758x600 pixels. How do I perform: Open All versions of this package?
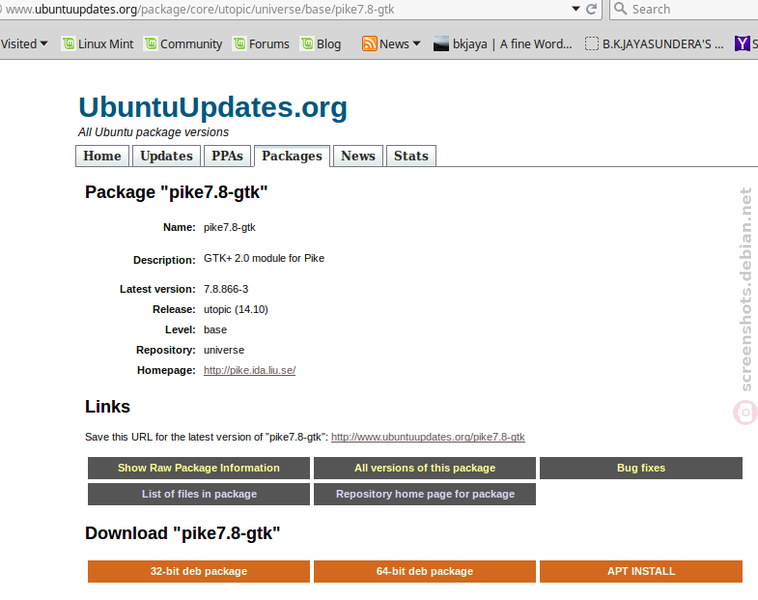[425, 468]
